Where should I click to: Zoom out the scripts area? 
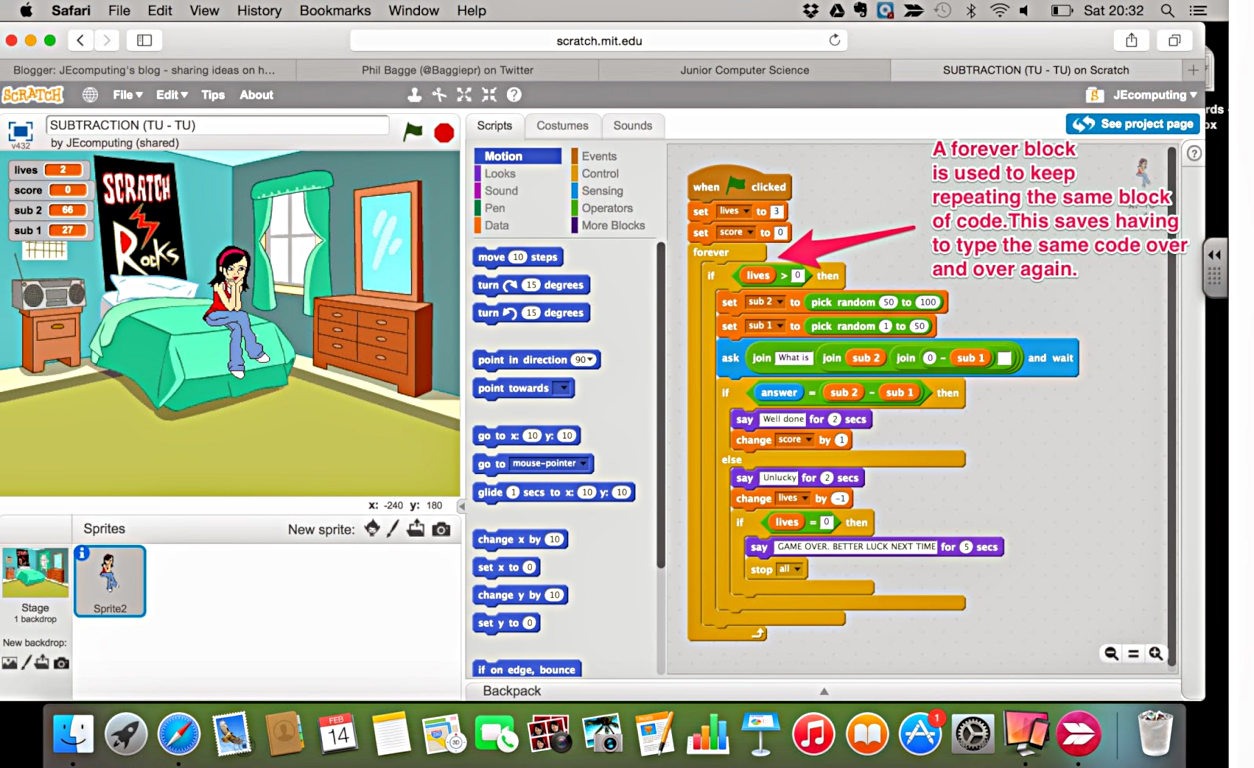[x=1111, y=653]
